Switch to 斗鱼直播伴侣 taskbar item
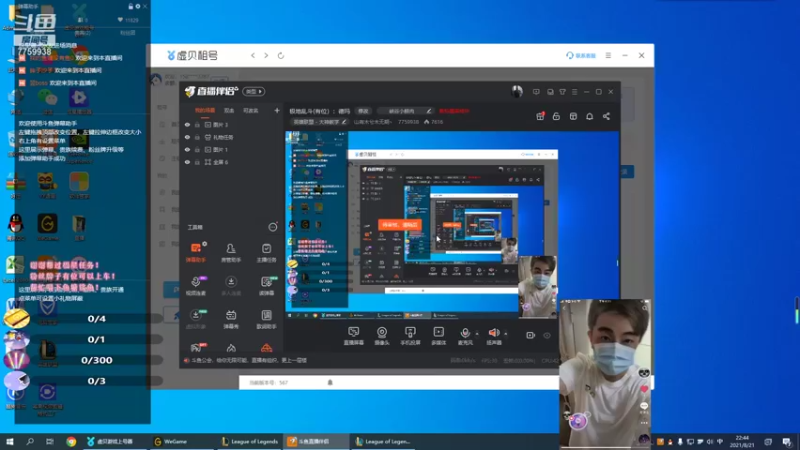Screen dimensions: 800x450 [x=316, y=441]
